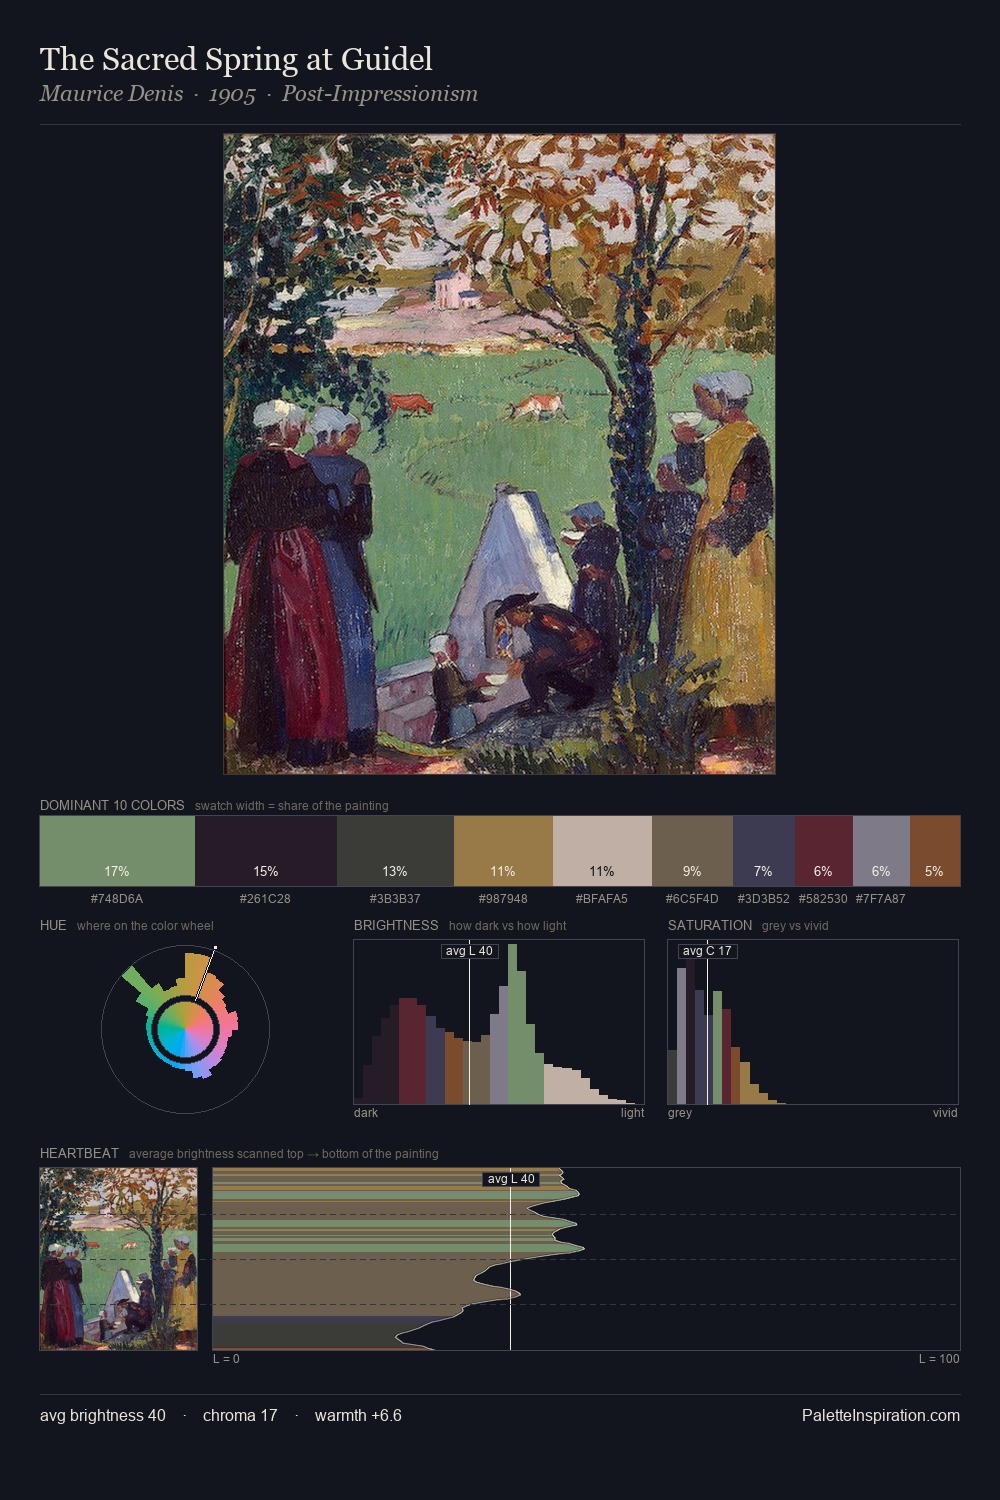Click the tall green bar in brightness histogram
The width and height of the screenshot is (1000, 1500).
pyautogui.click(x=513, y=1024)
